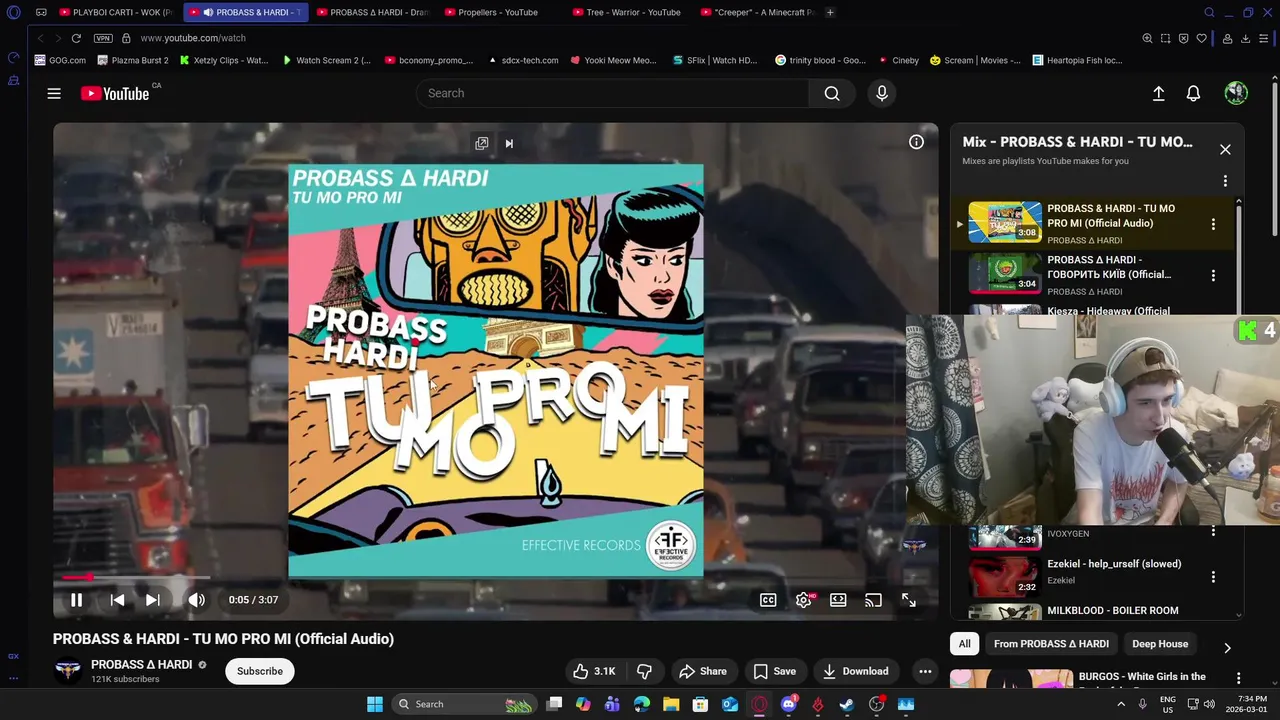1280x720 pixels.
Task: Save the video to a playlist
Action: (x=774, y=671)
